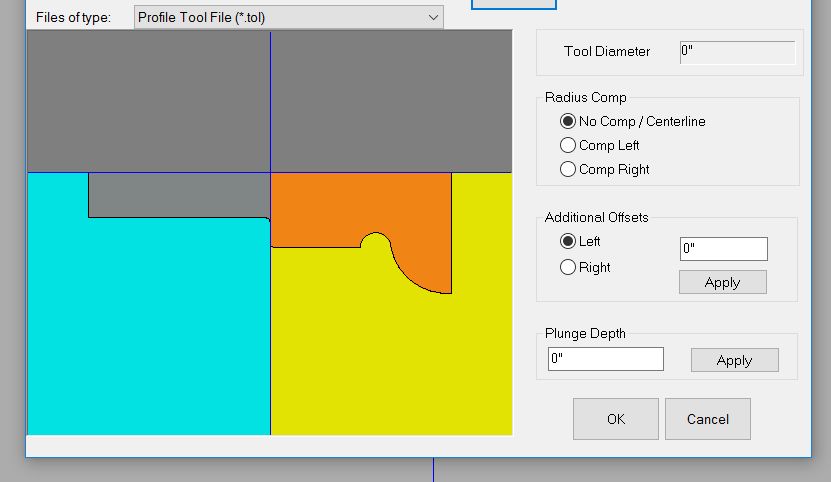Select Left under Additional Offsets

coord(568,241)
